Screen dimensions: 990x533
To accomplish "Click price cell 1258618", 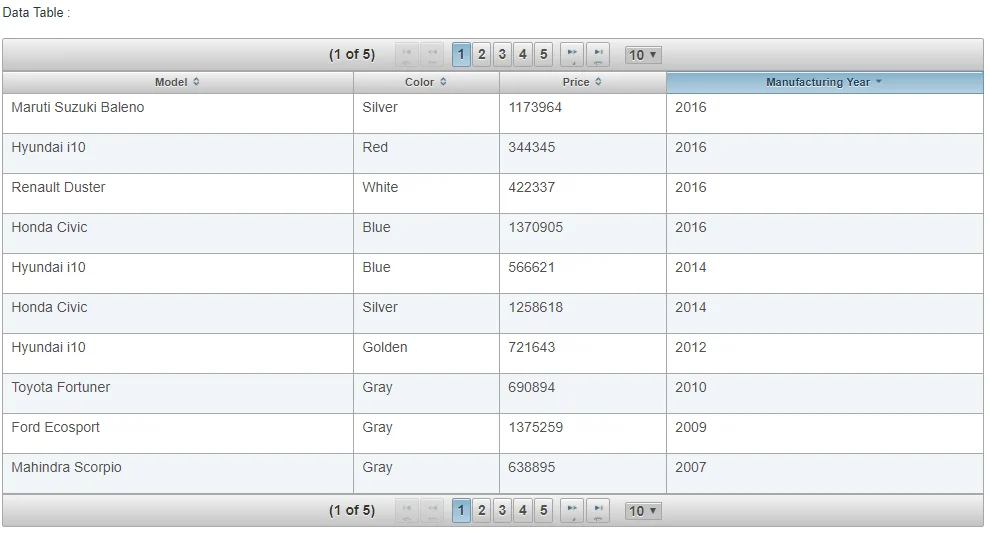I will 583,313.
